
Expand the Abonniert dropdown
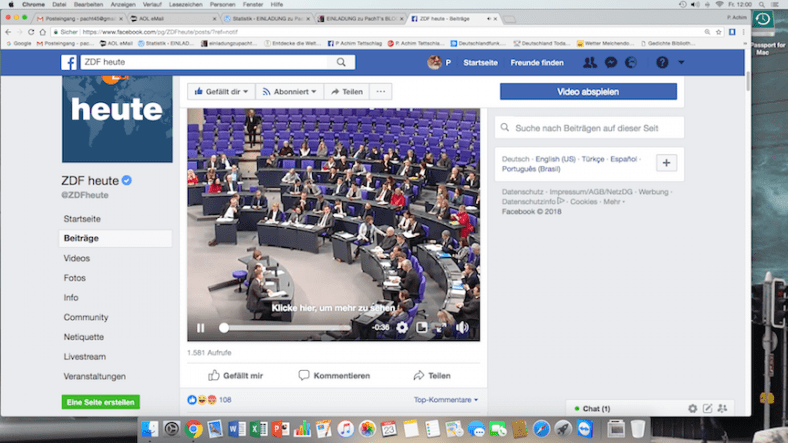(289, 91)
